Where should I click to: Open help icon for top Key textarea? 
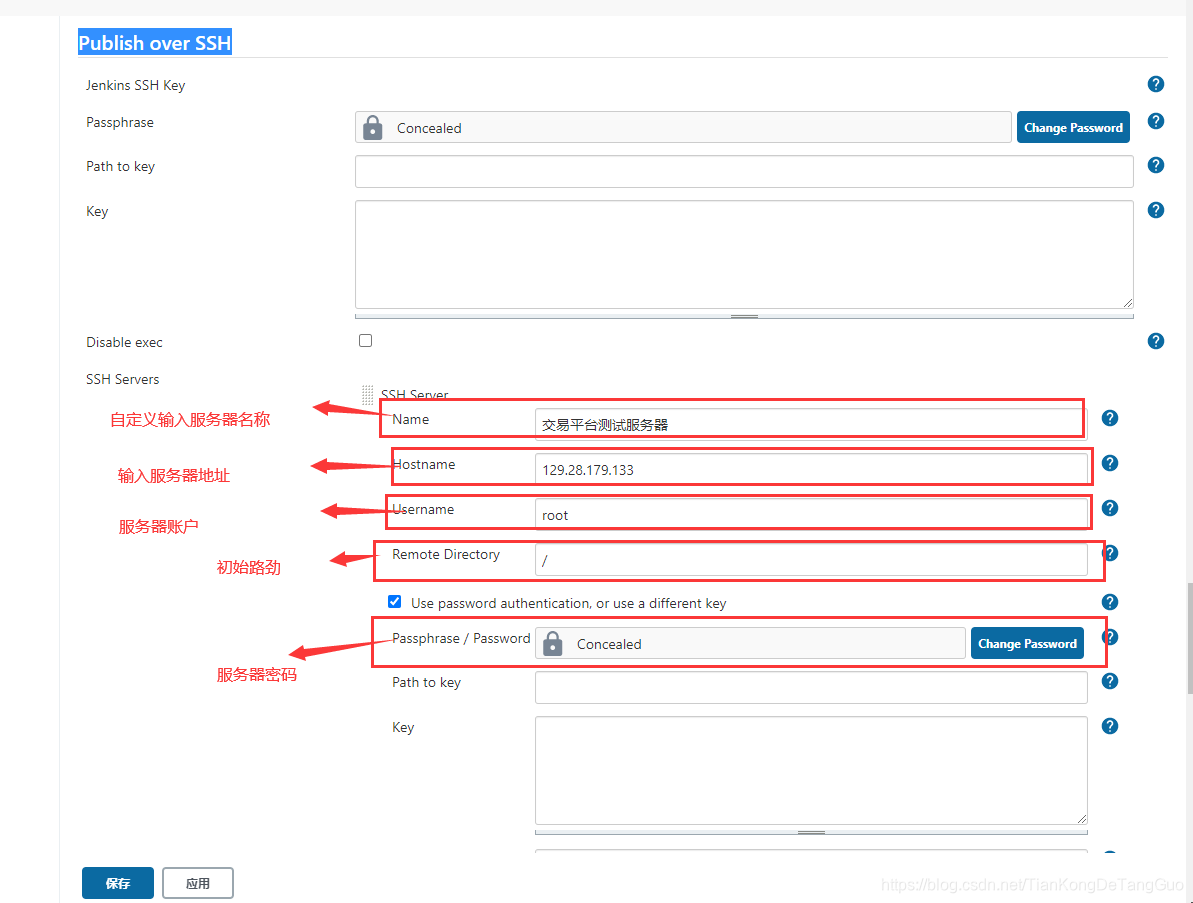coord(1155,210)
